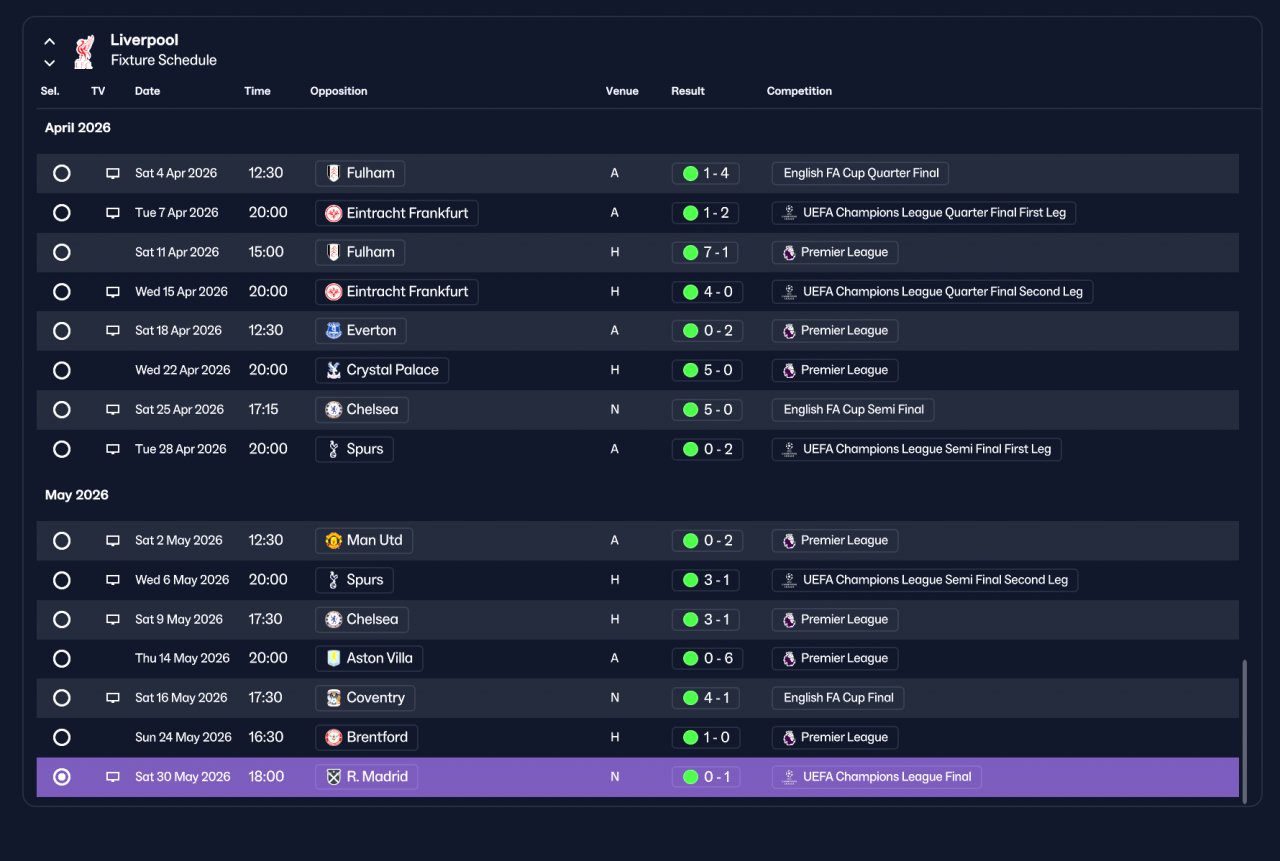The height and width of the screenshot is (861, 1280).
Task: Click the Man Utd club badge
Action: (334, 540)
